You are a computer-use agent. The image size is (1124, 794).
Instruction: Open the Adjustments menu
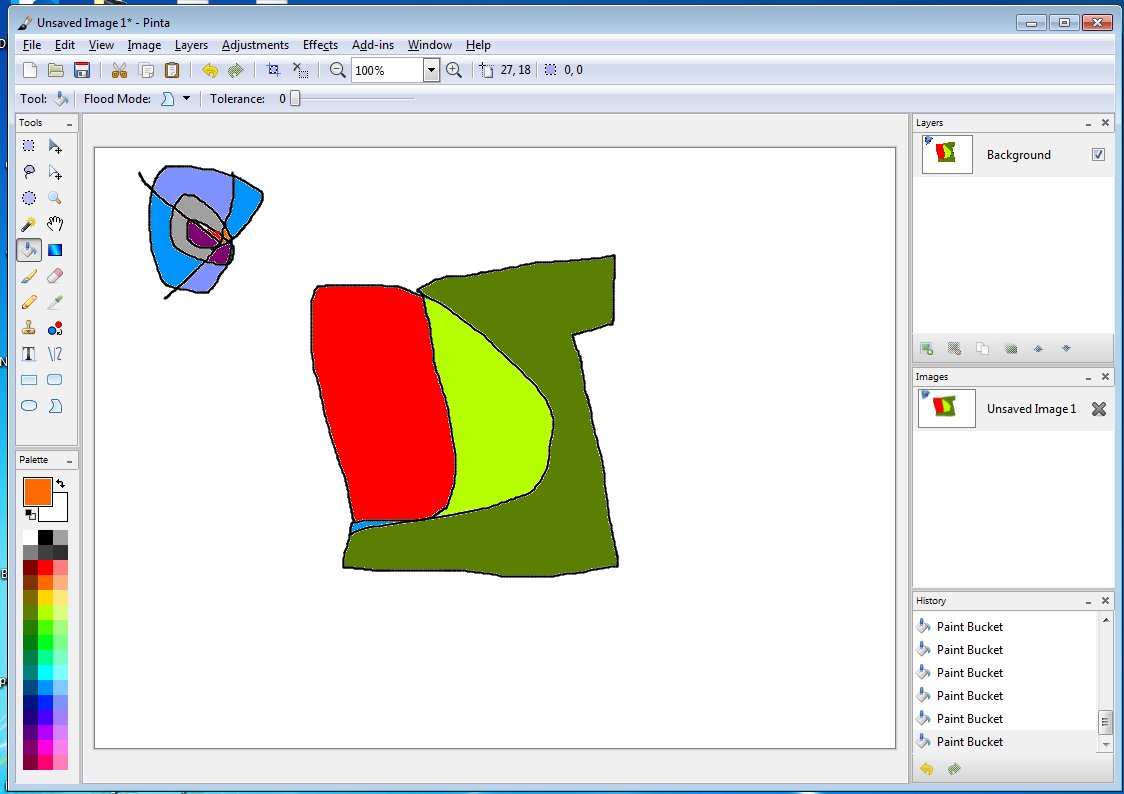coord(255,45)
